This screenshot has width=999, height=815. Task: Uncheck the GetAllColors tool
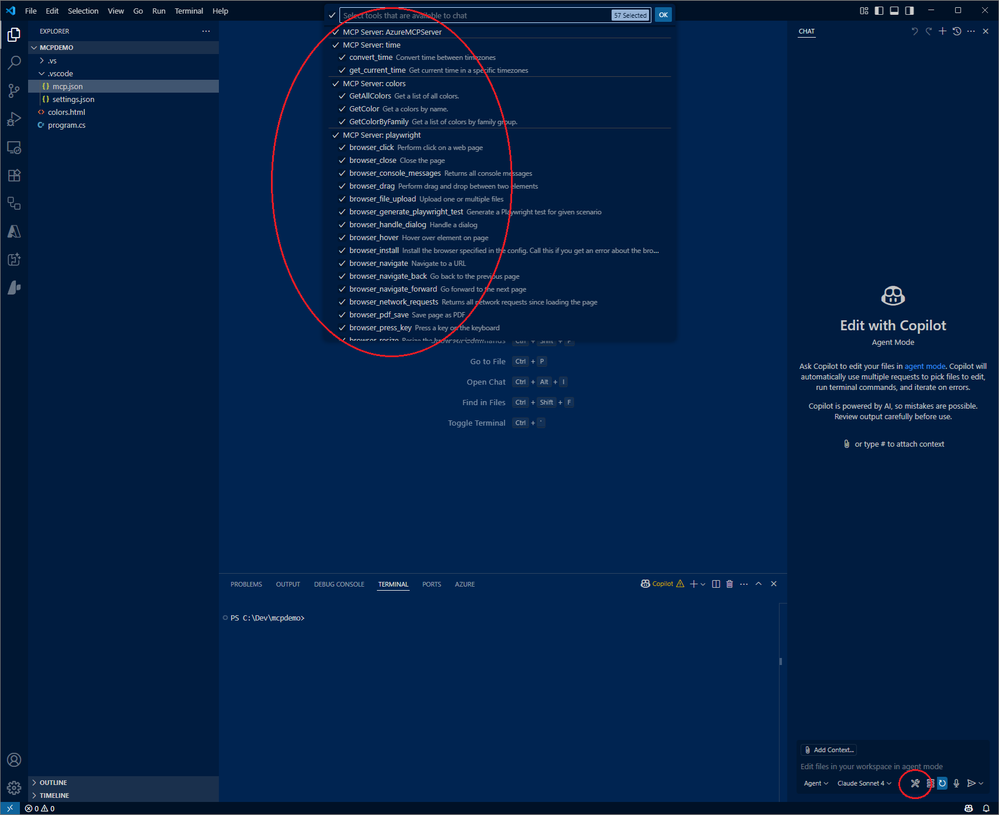click(x=342, y=96)
